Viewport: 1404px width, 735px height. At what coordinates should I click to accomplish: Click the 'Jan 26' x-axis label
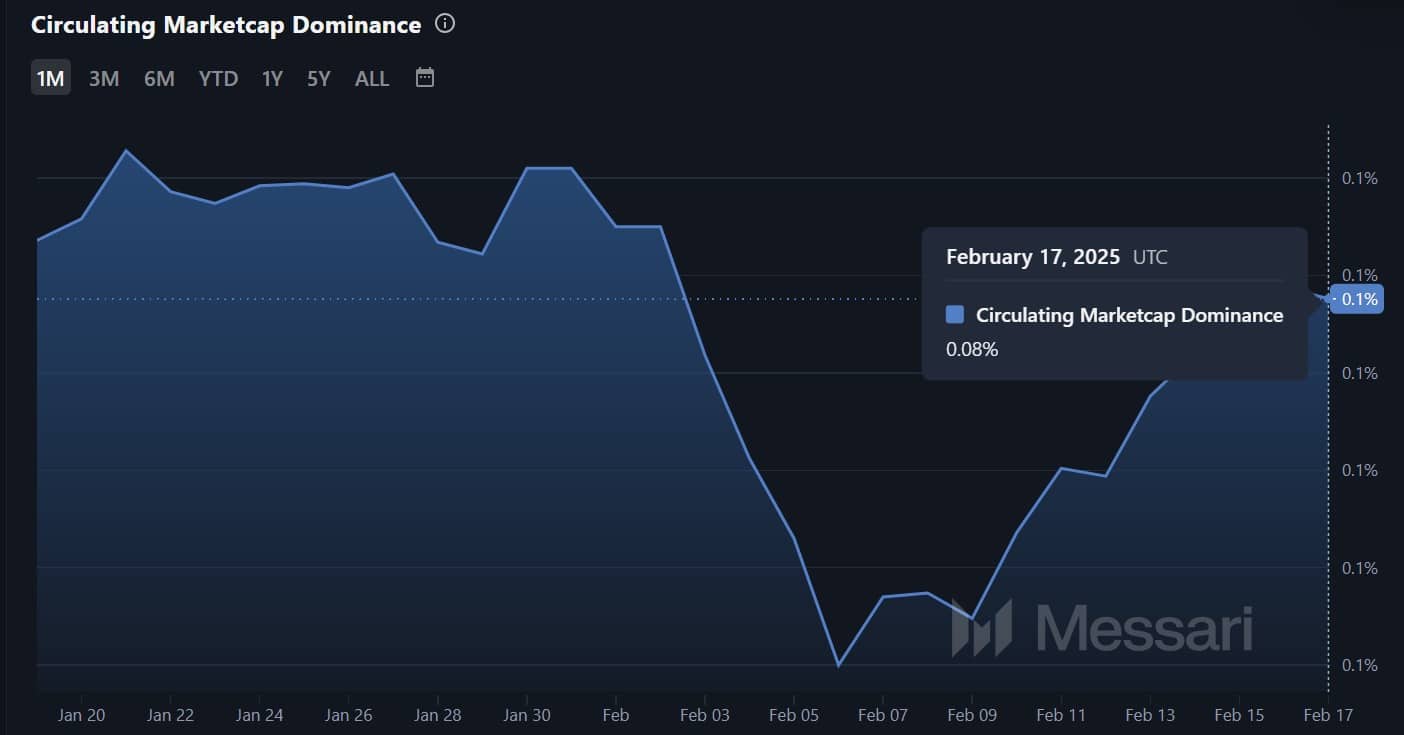click(x=348, y=715)
